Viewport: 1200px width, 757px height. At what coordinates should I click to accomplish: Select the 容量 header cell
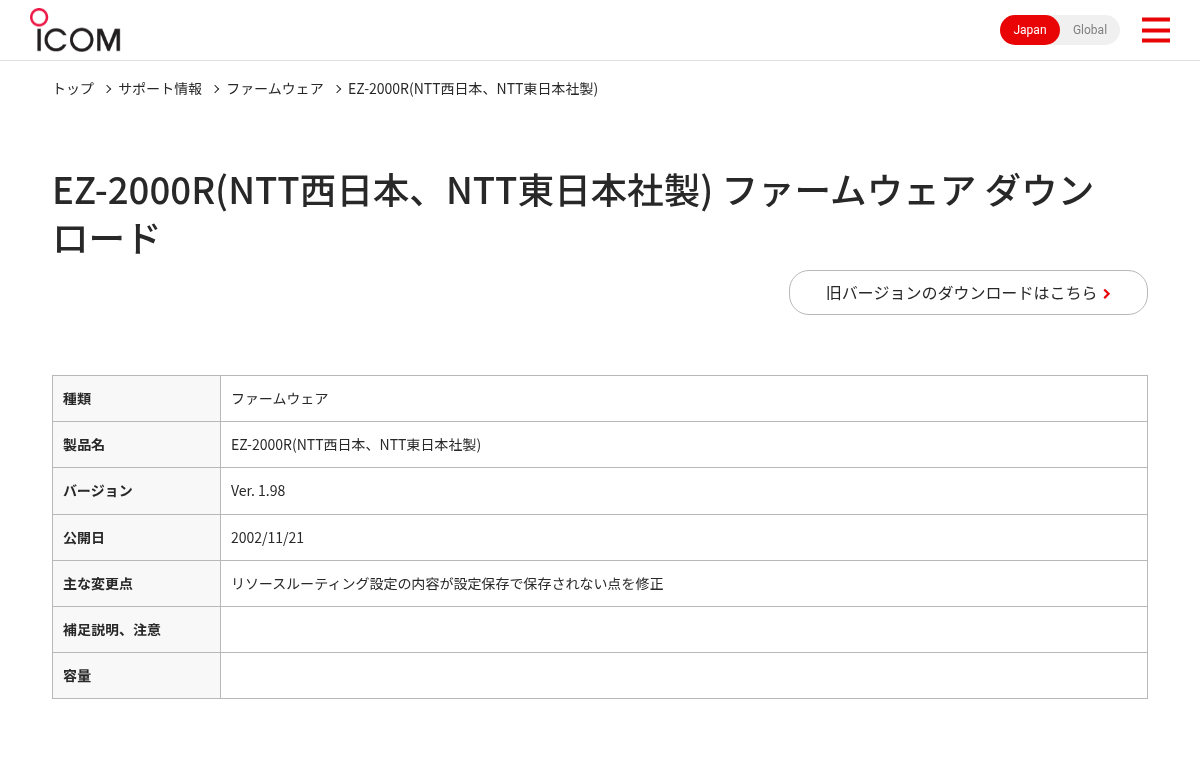[x=136, y=675]
